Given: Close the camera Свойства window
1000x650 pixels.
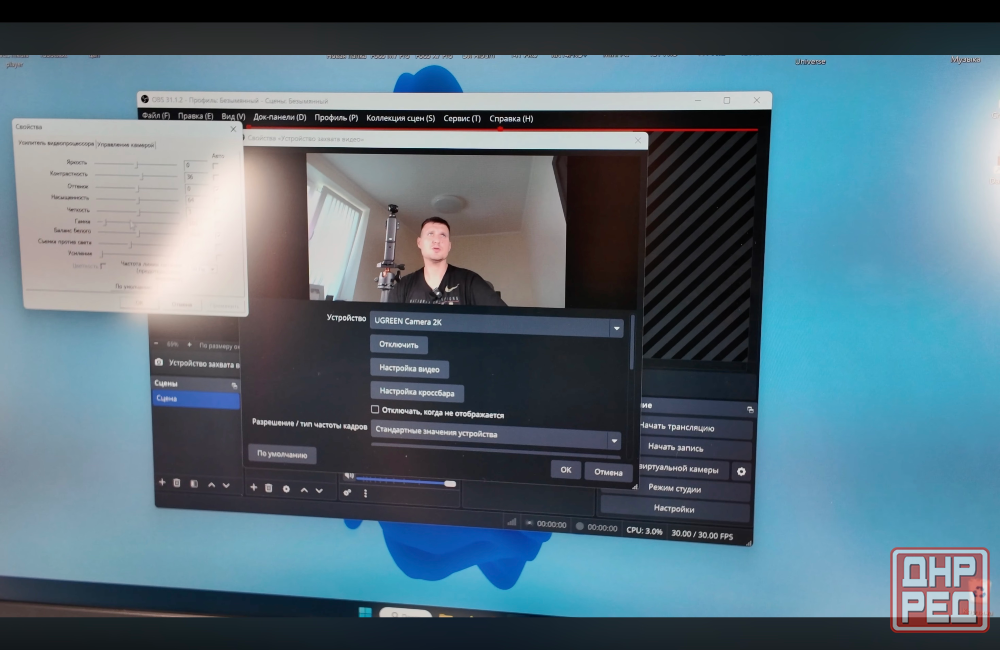Looking at the screenshot, I should [233, 129].
